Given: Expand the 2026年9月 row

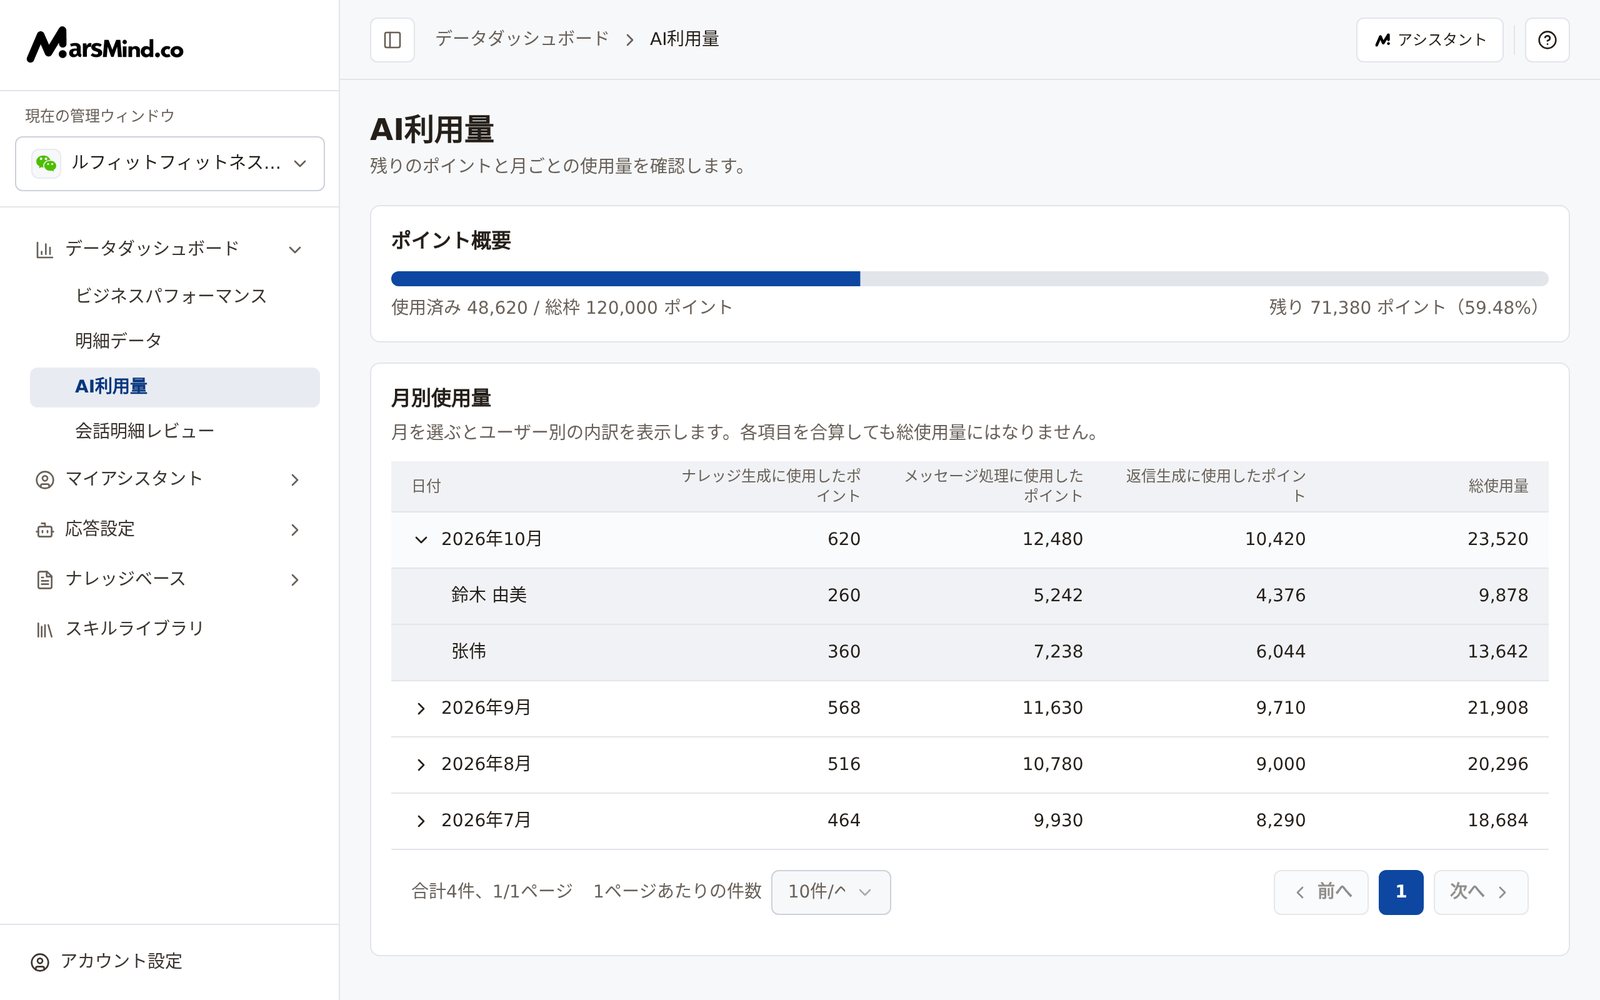Looking at the screenshot, I should point(421,709).
